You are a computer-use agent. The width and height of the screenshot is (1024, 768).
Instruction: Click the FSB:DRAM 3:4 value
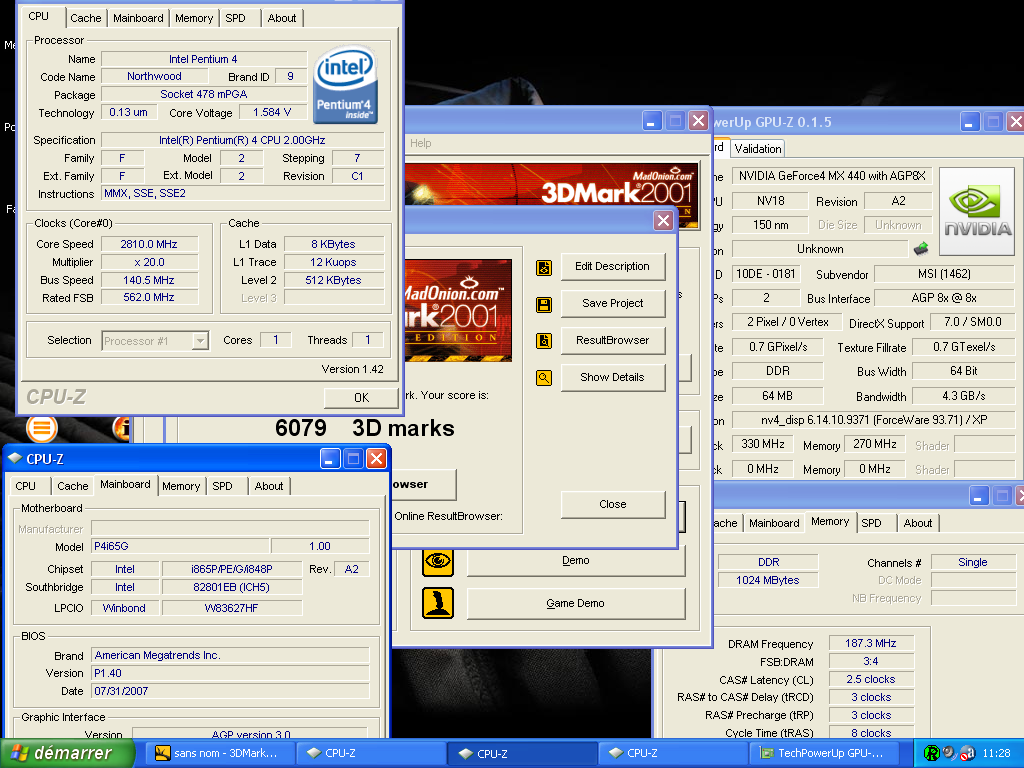pyautogui.click(x=871, y=661)
